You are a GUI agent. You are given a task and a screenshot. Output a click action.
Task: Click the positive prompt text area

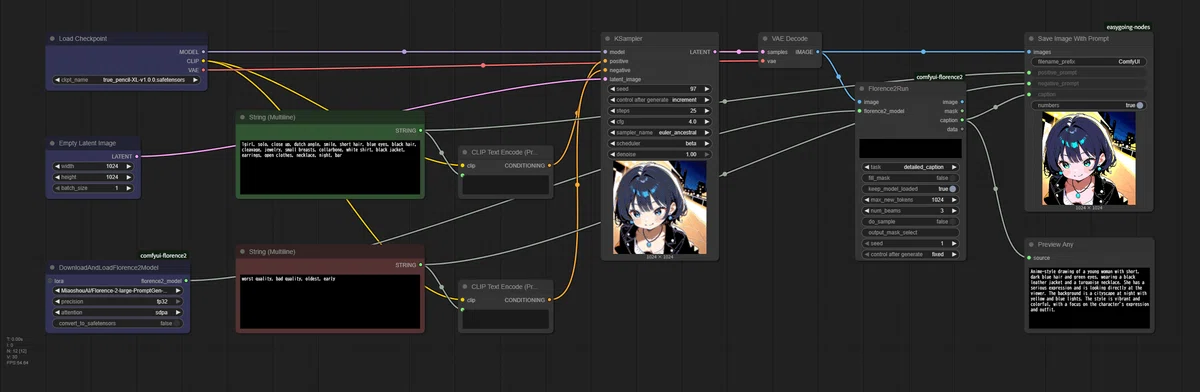(330, 166)
